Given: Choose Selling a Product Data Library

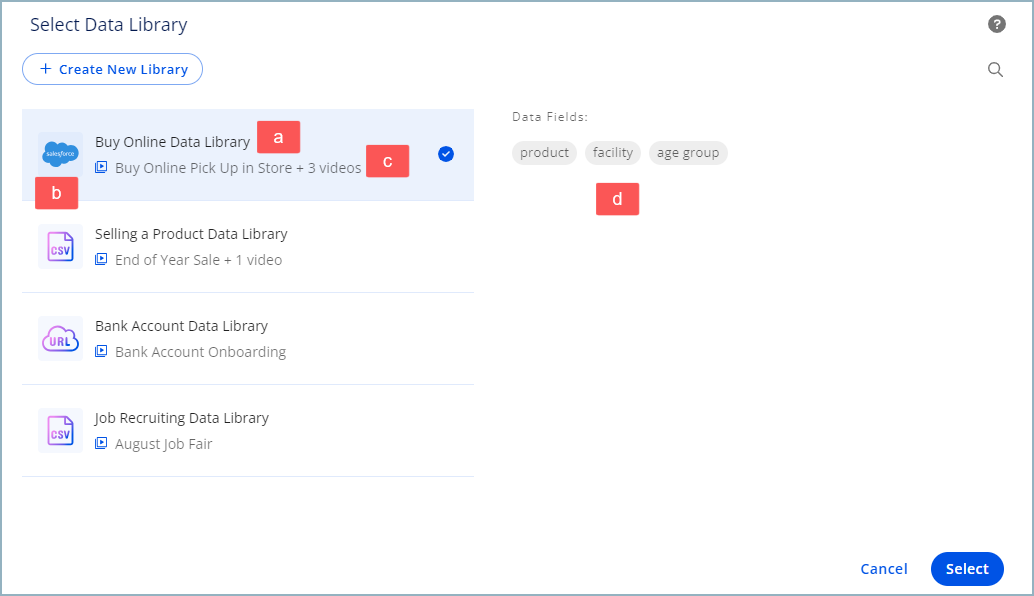Looking at the screenshot, I should click(x=248, y=247).
